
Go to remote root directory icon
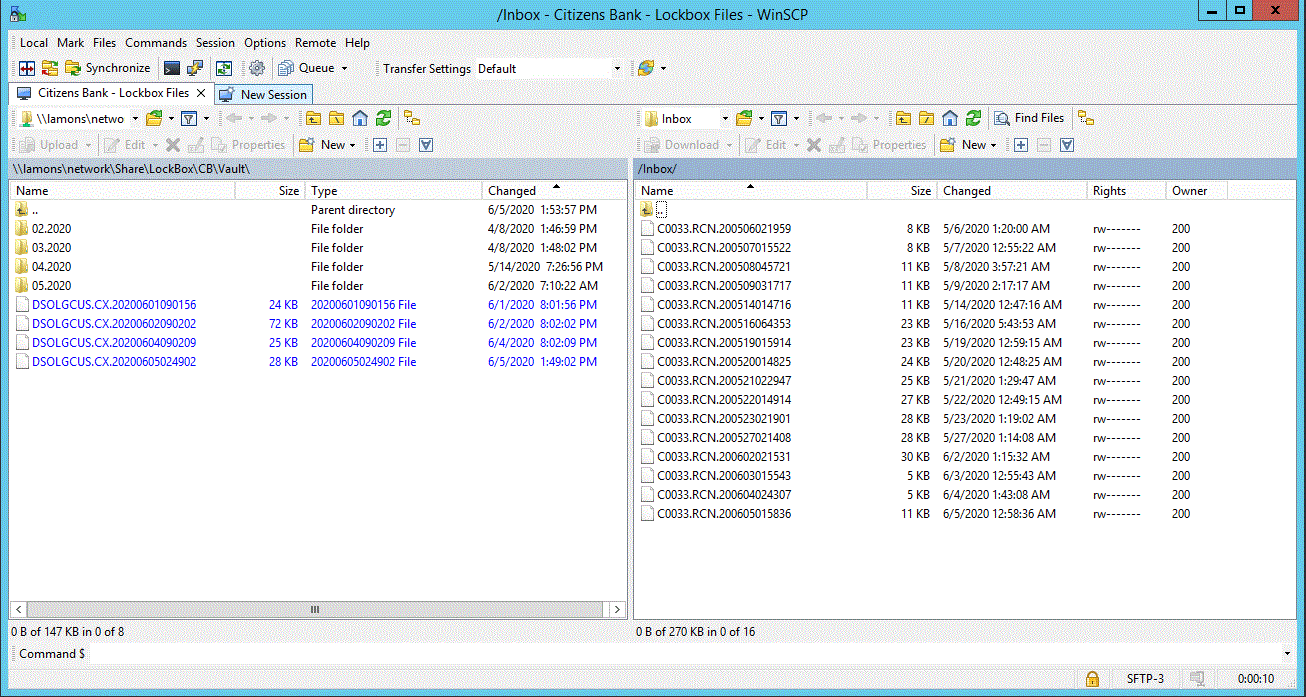coord(927,118)
